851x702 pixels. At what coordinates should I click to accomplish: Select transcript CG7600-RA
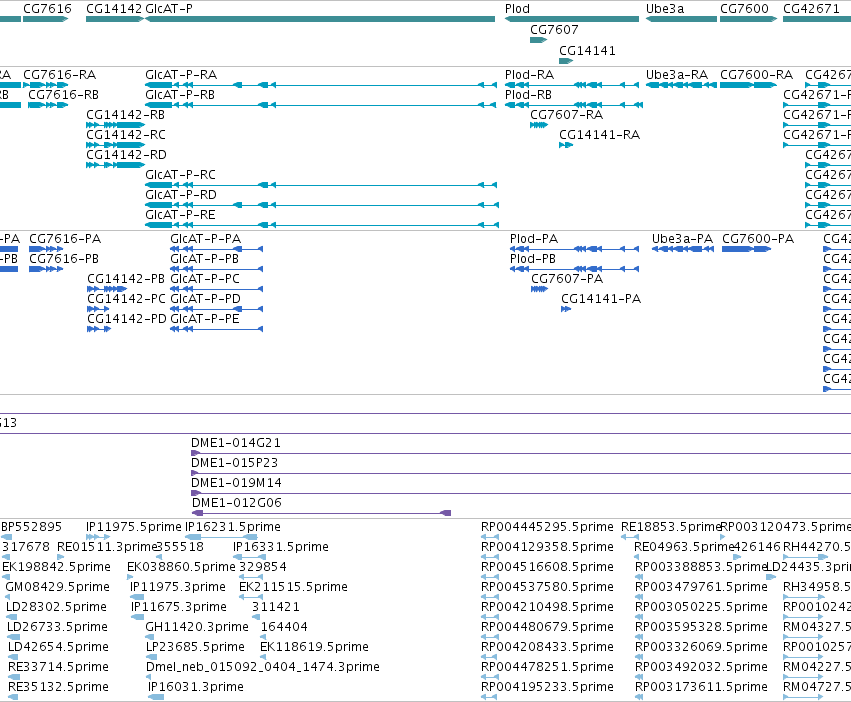click(748, 85)
